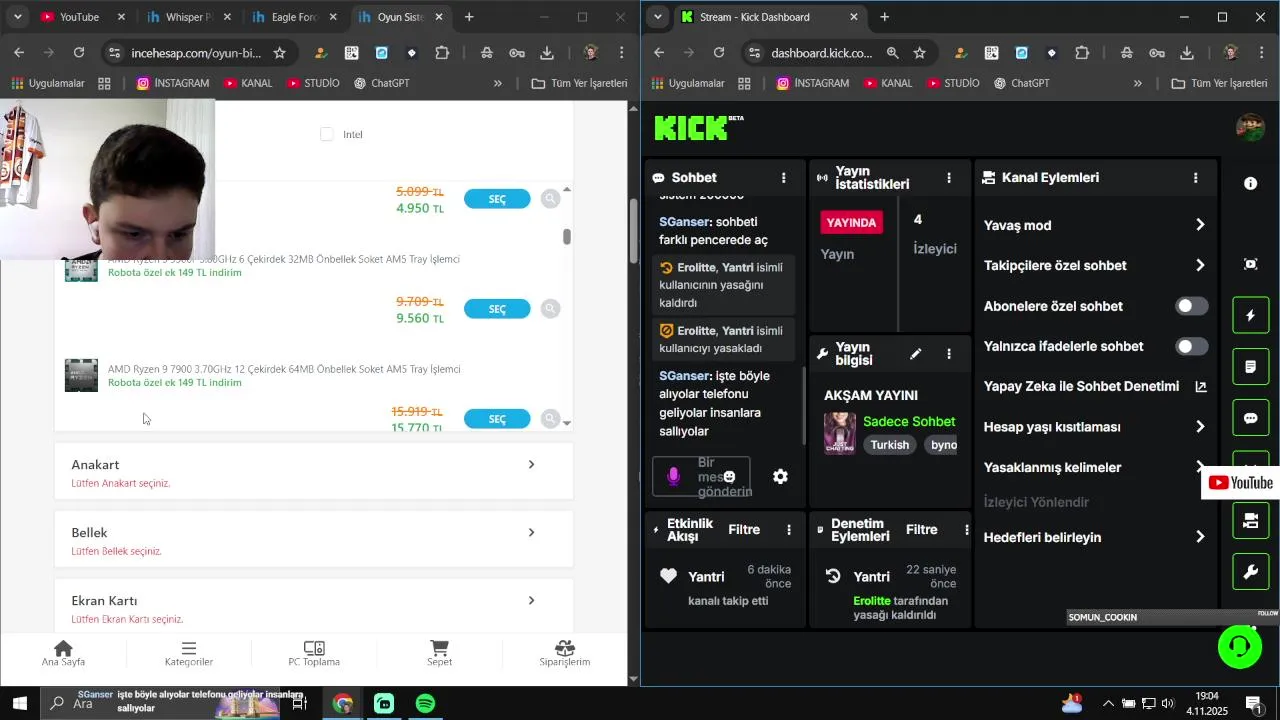Click Filtre in Denetim Eylemleri panel
This screenshot has width=1280, height=720.
922,530
